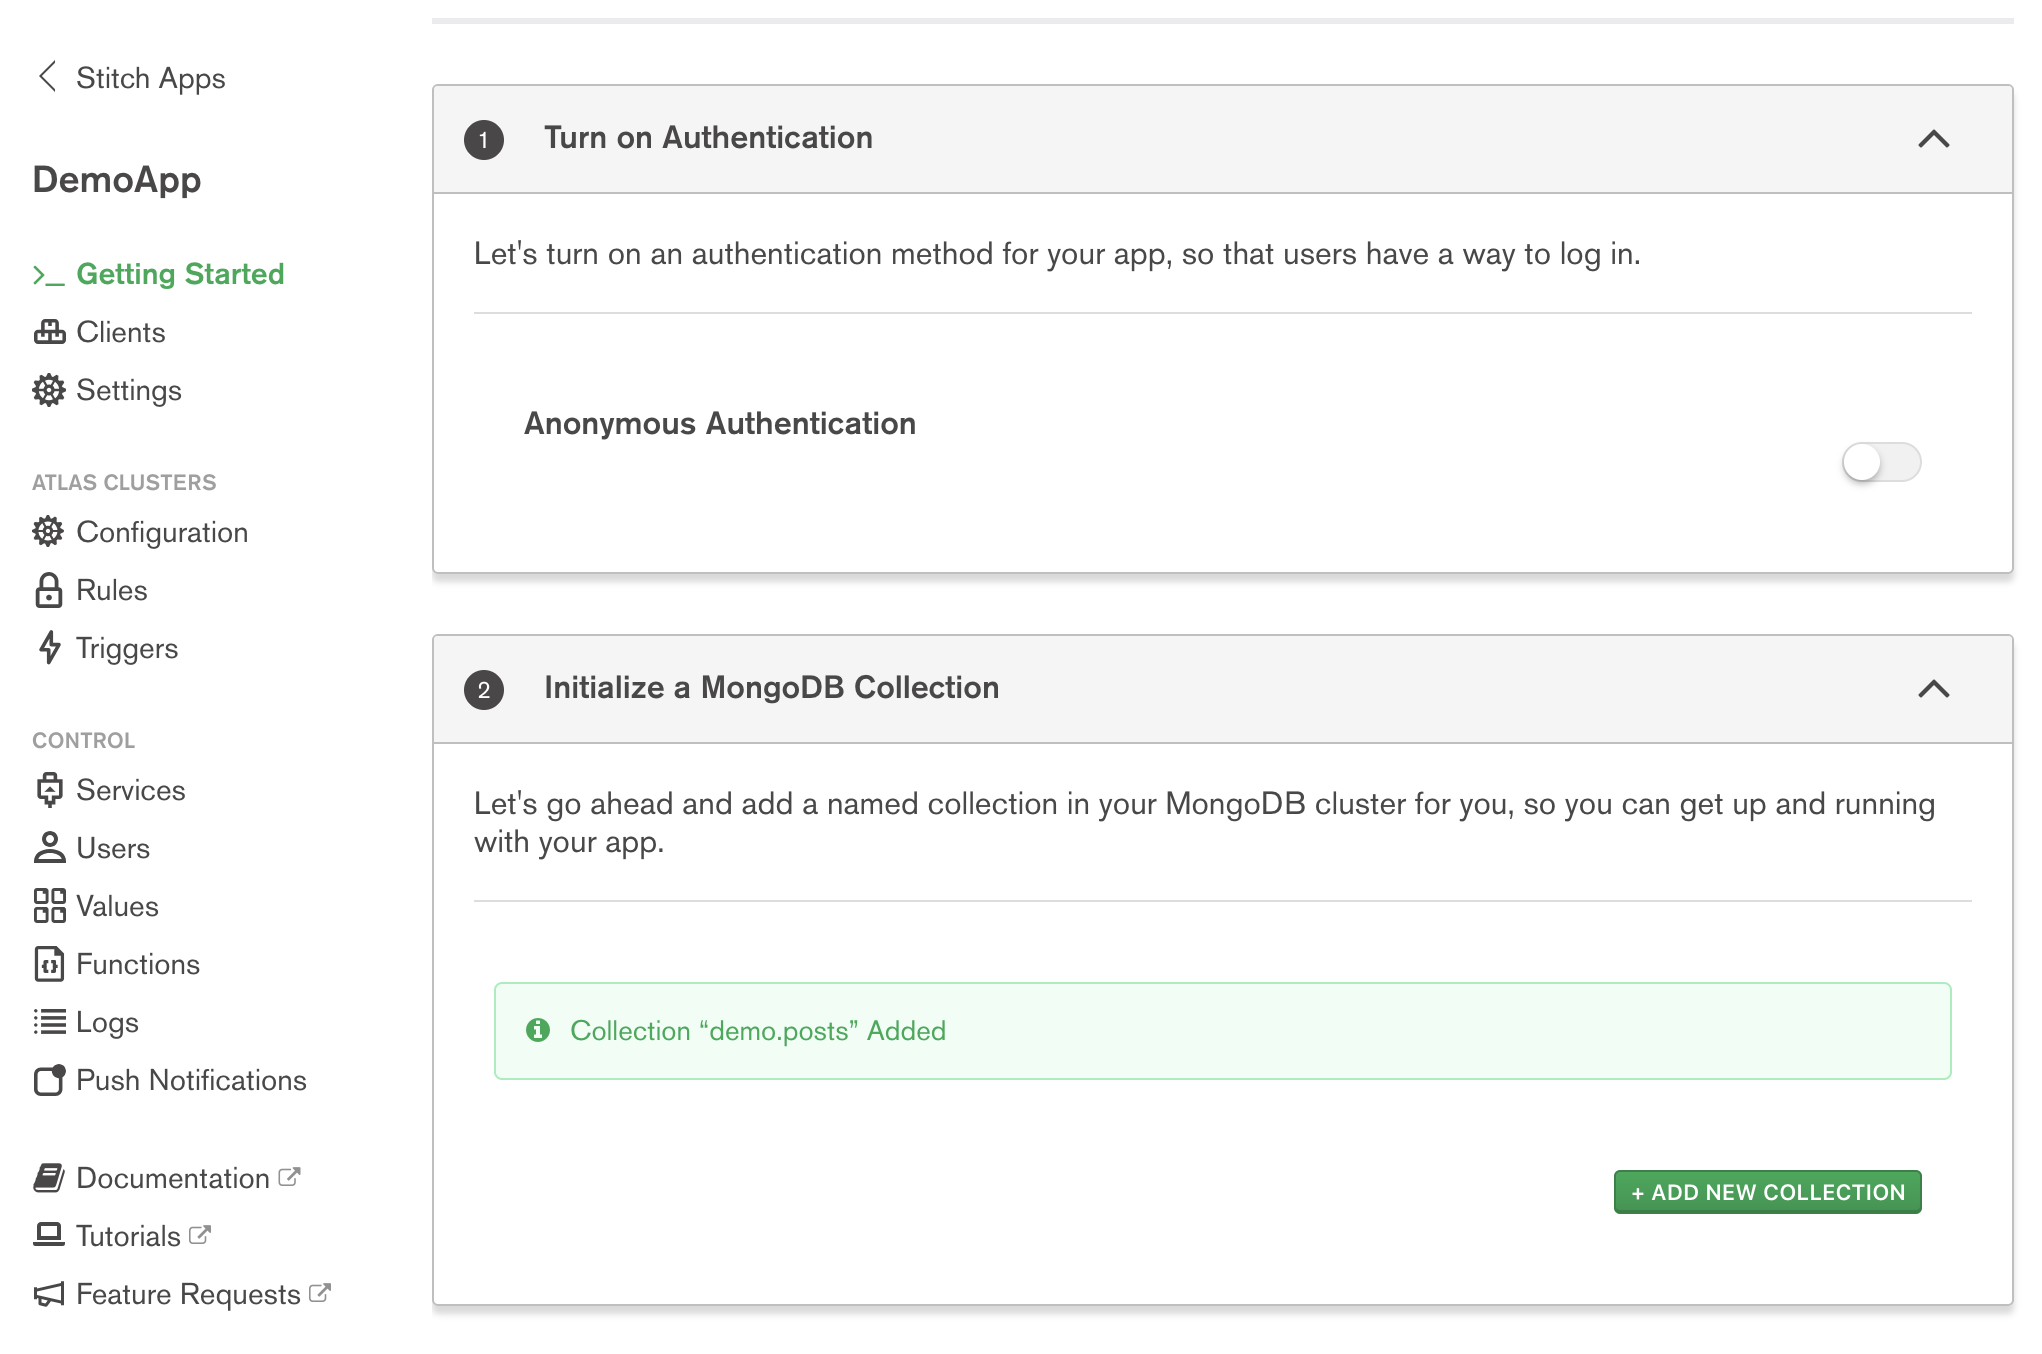Image resolution: width=2042 pixels, height=1354 pixels.
Task: Click the Push Notifications icon
Action: point(49,1080)
